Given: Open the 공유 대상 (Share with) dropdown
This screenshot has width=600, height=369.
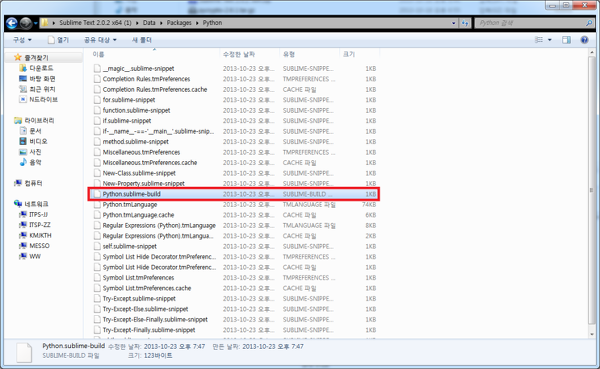Looking at the screenshot, I should pyautogui.click(x=100, y=40).
